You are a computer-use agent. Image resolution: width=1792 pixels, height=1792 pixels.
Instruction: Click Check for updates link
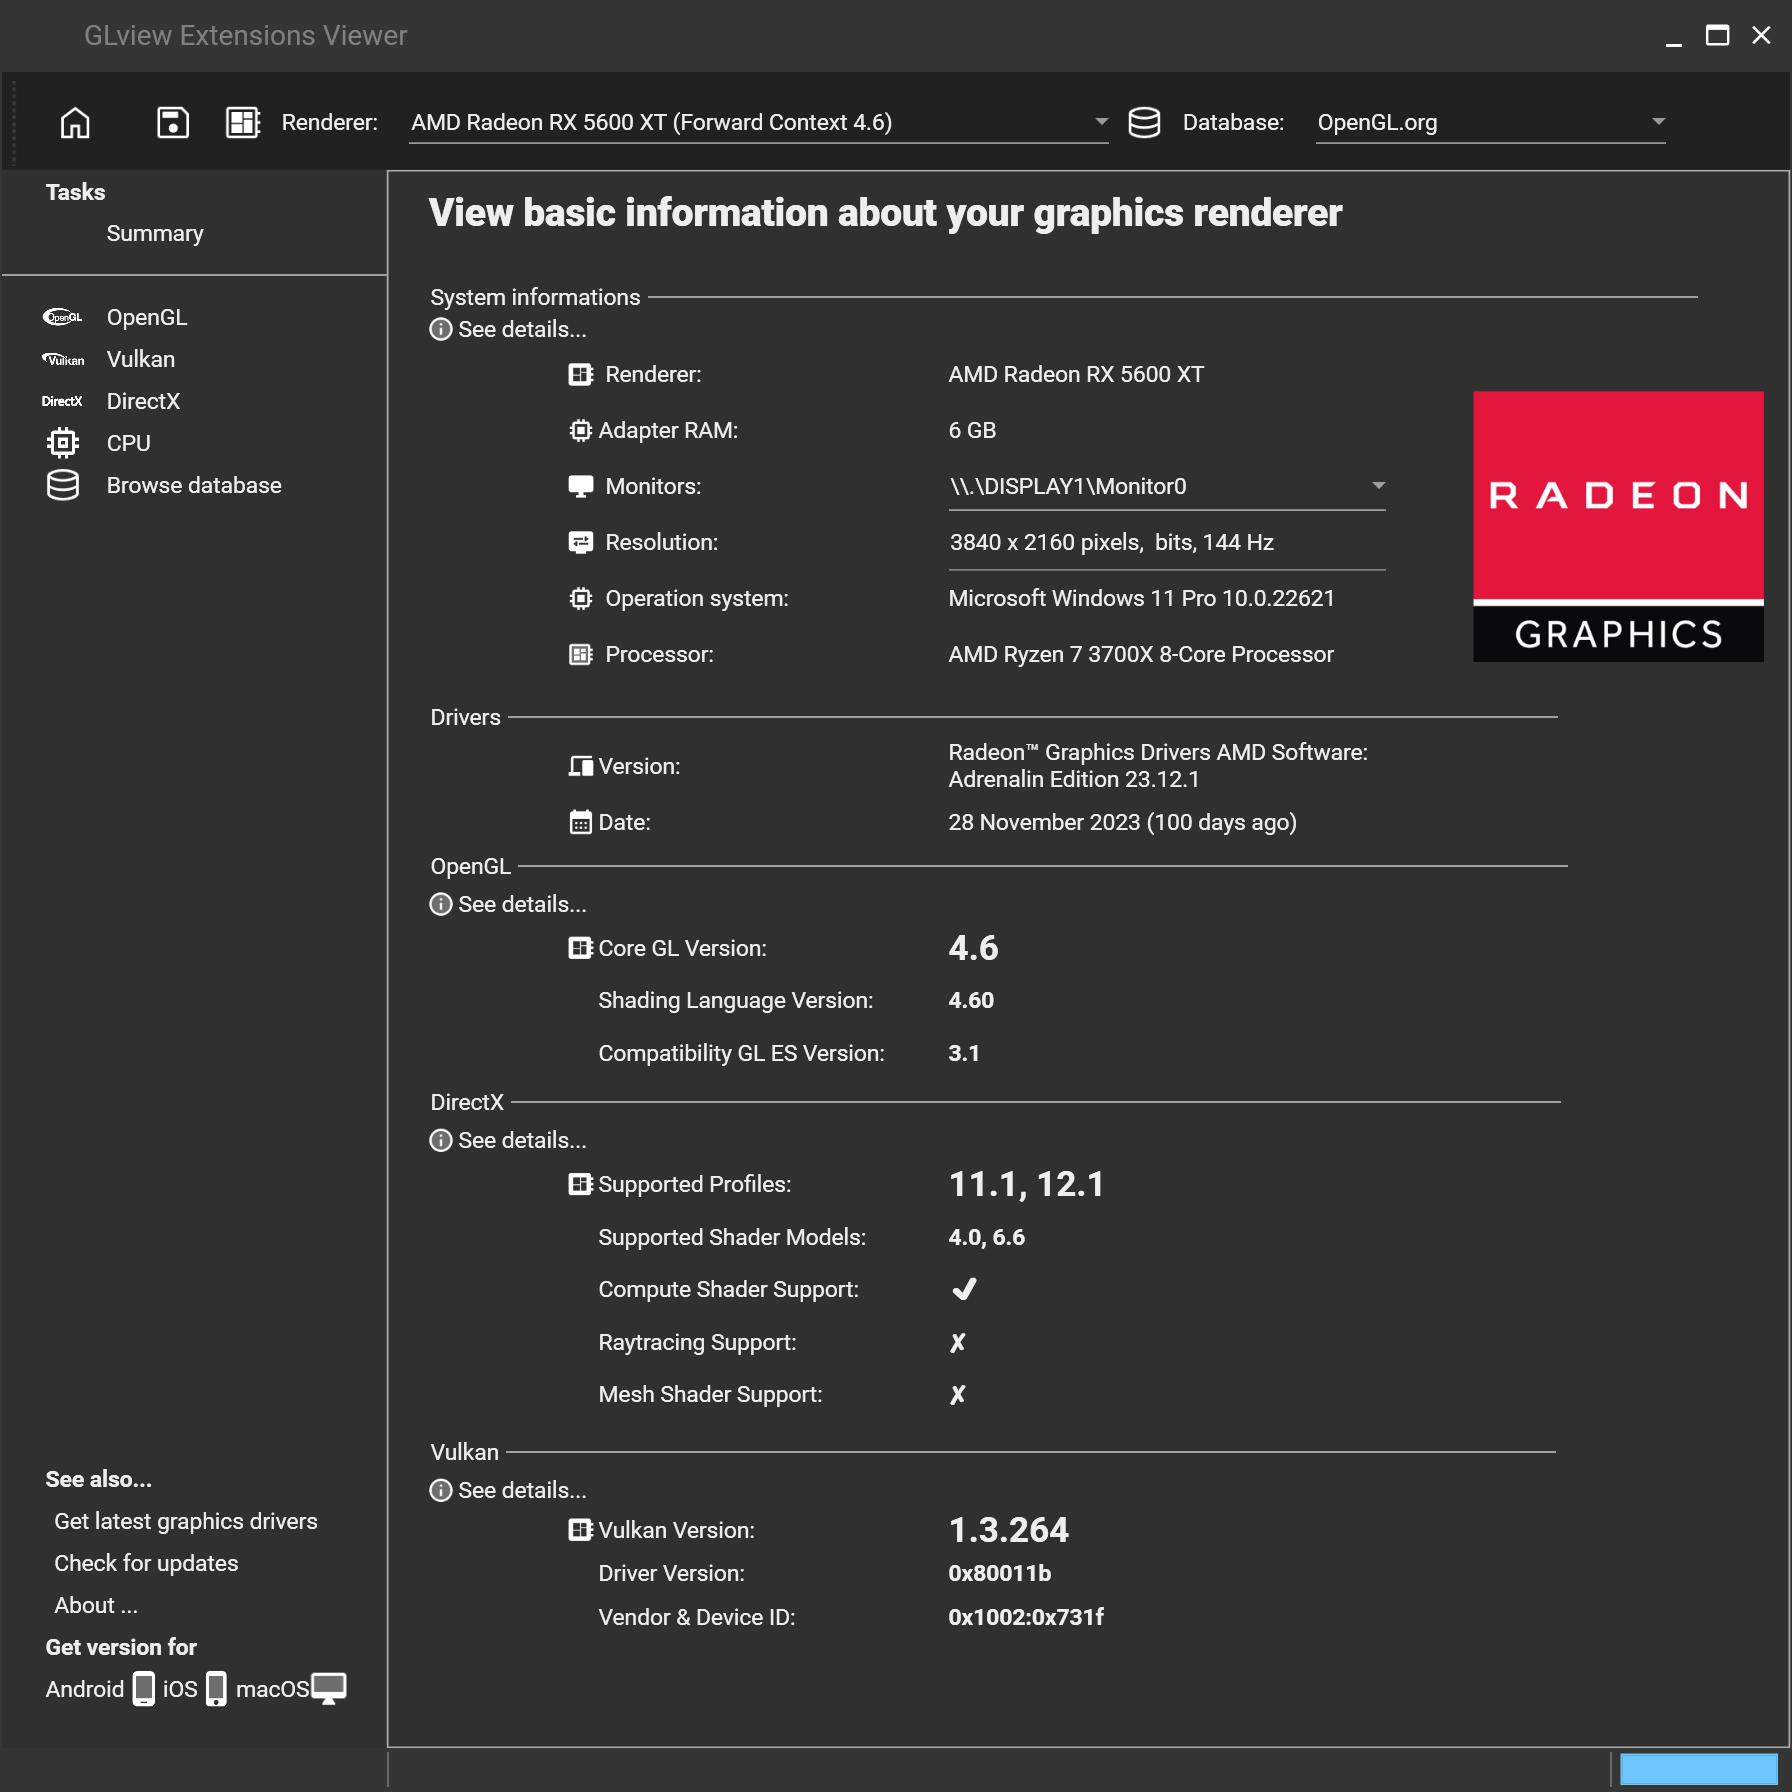[x=146, y=1564]
